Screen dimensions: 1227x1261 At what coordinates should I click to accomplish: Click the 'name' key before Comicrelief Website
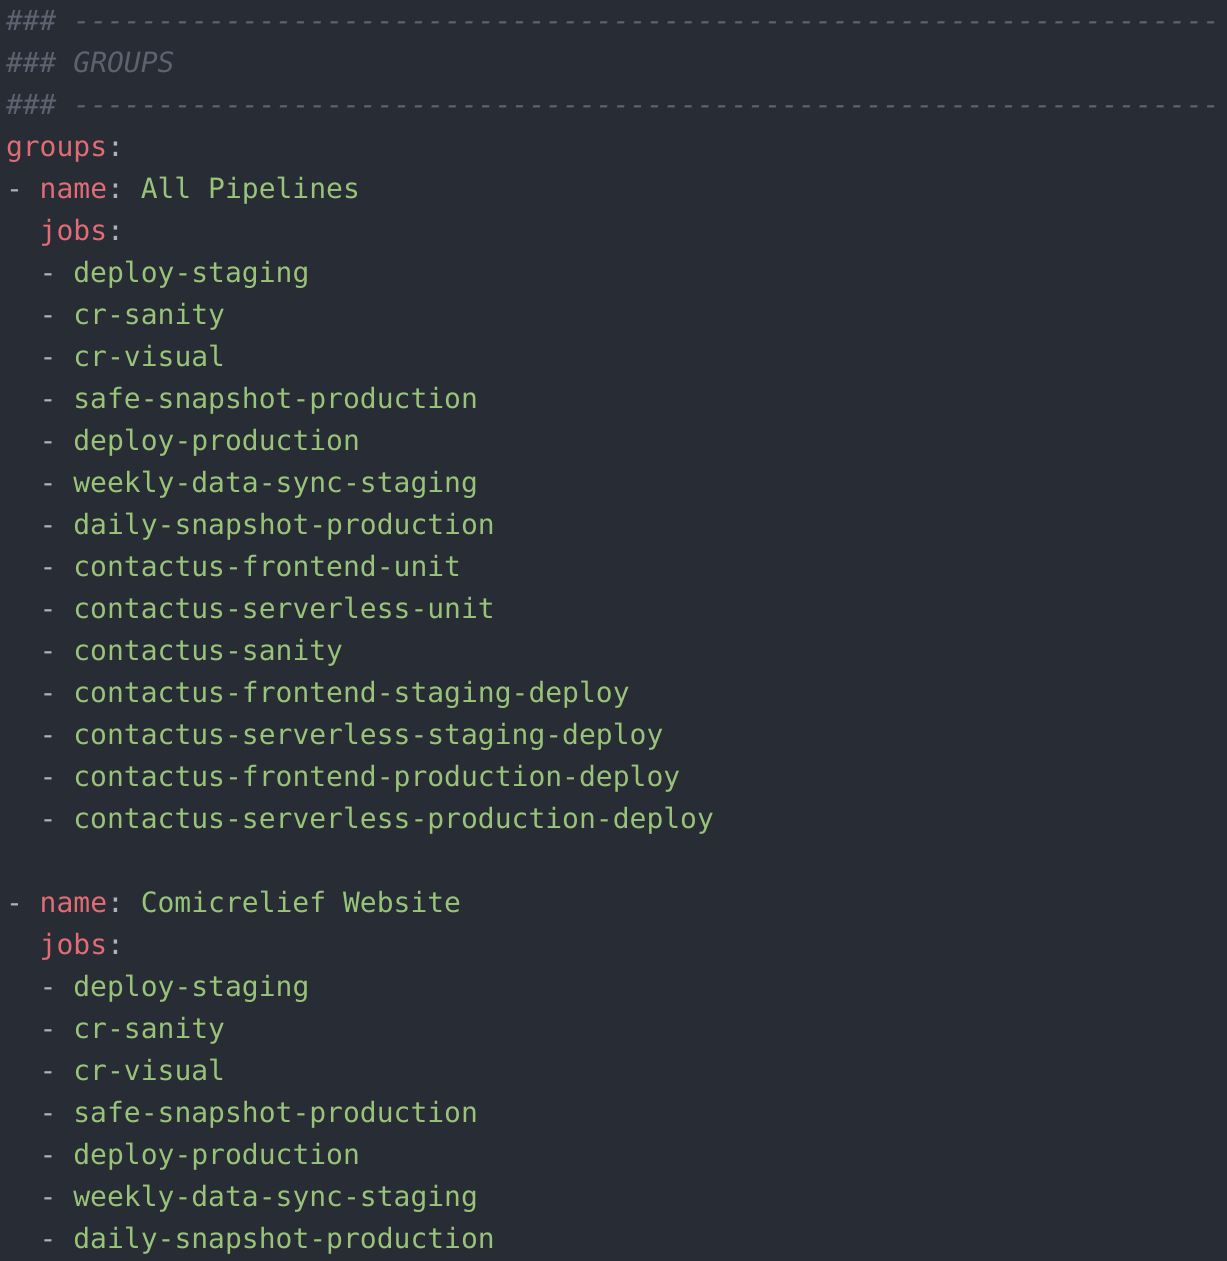(73, 903)
